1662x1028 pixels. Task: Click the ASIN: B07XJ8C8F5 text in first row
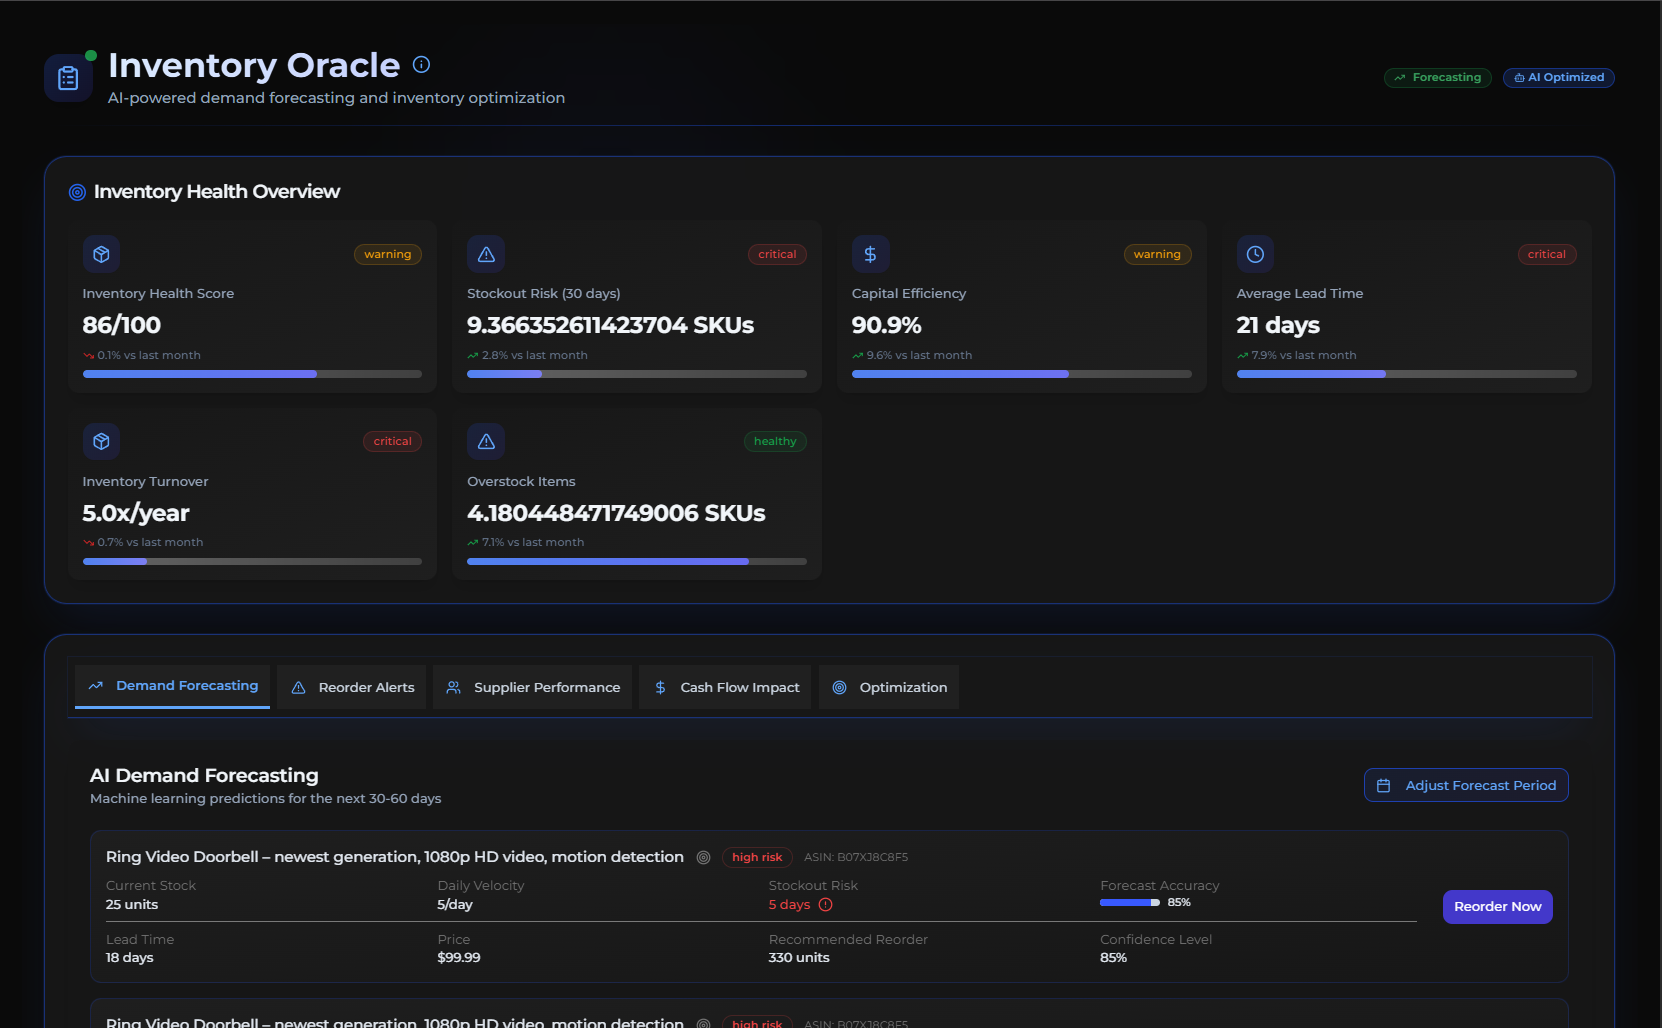856,857
